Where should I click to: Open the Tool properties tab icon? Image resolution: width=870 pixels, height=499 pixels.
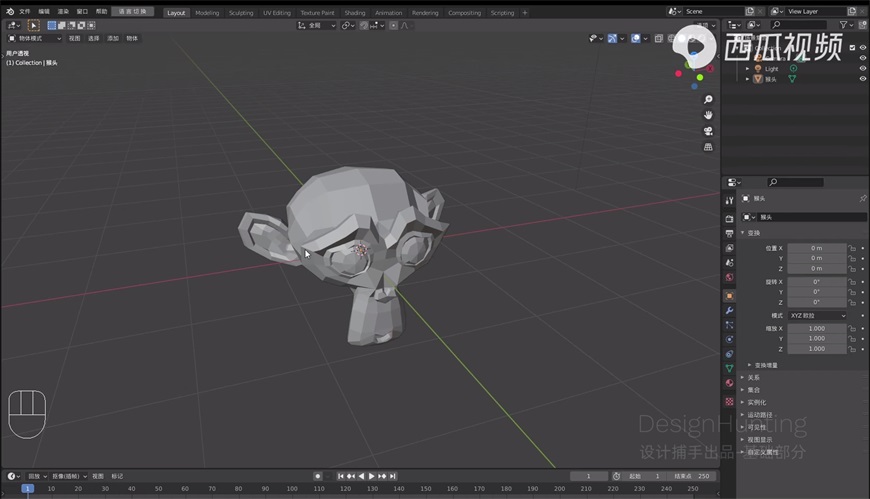tap(730, 200)
